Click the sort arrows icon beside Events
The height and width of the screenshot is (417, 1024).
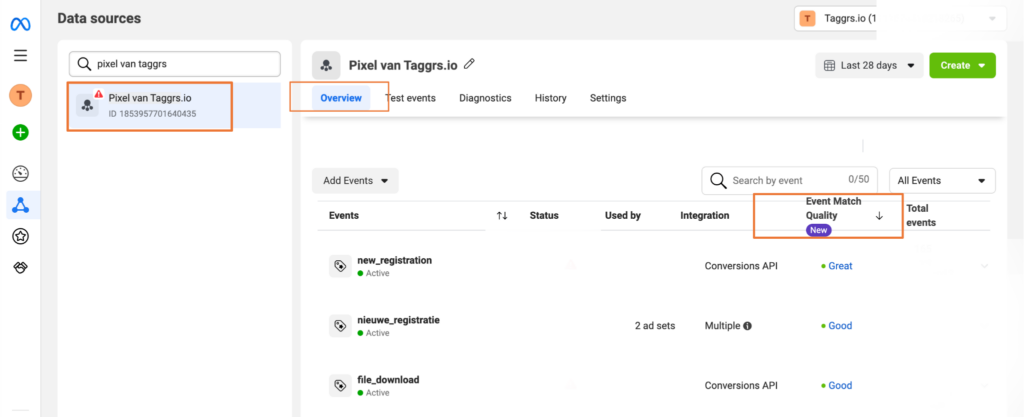click(502, 215)
